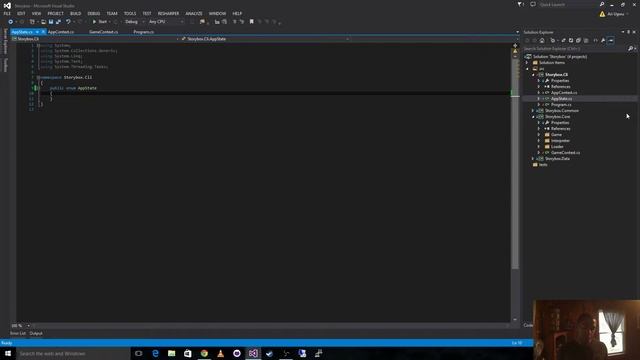
Task: Expand the Loader folder
Action: pyautogui.click(x=539, y=147)
